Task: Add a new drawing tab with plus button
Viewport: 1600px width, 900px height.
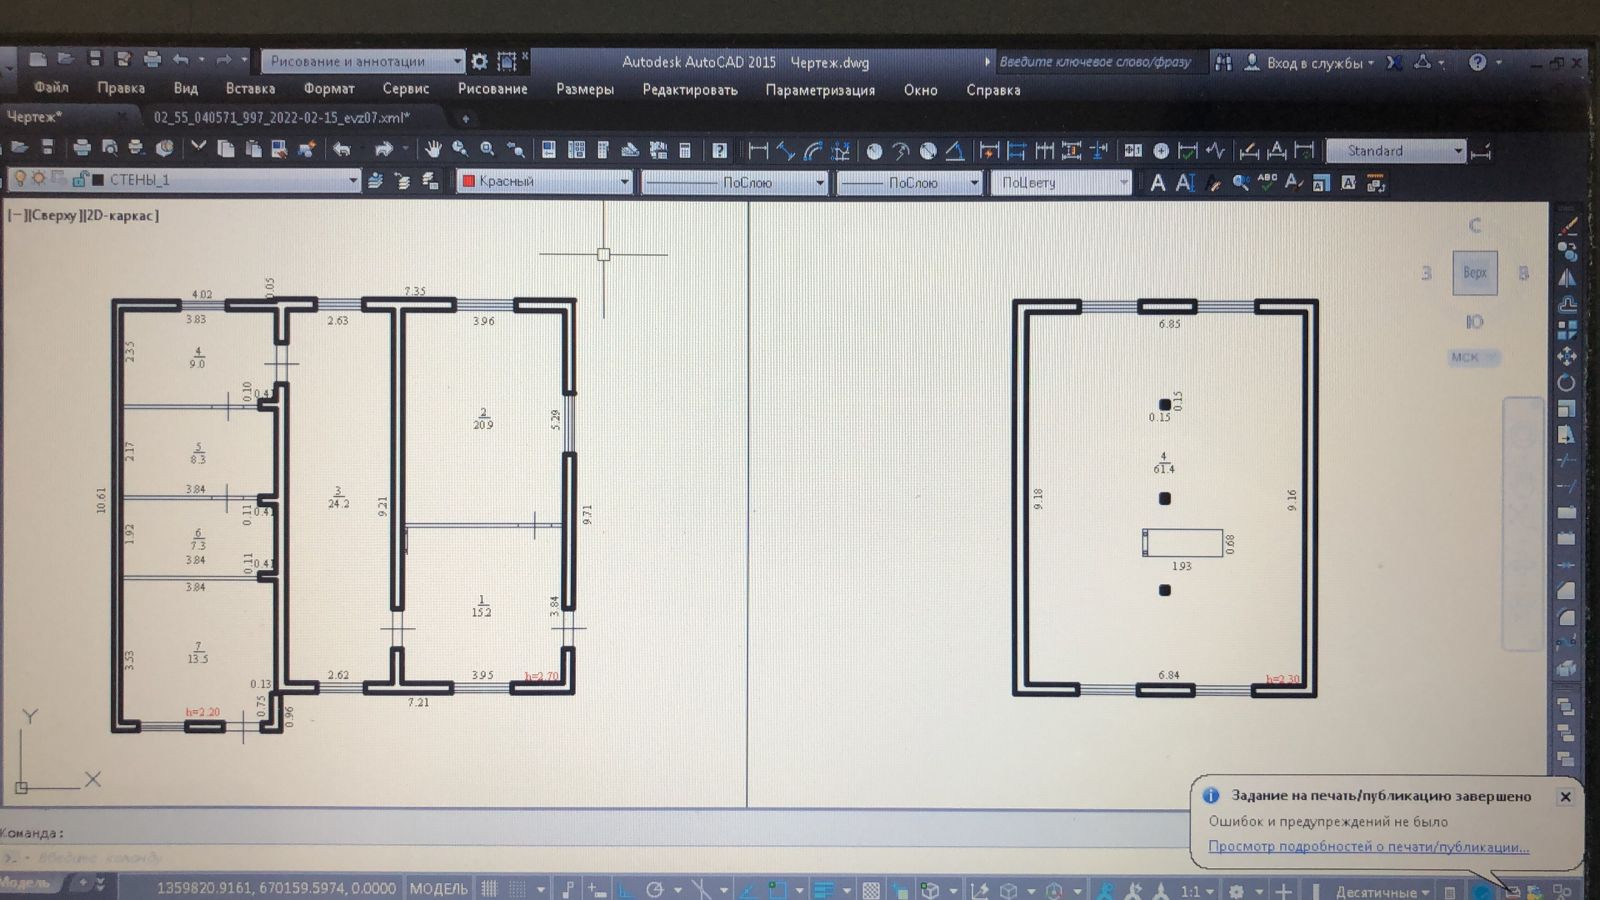Action: (x=465, y=118)
